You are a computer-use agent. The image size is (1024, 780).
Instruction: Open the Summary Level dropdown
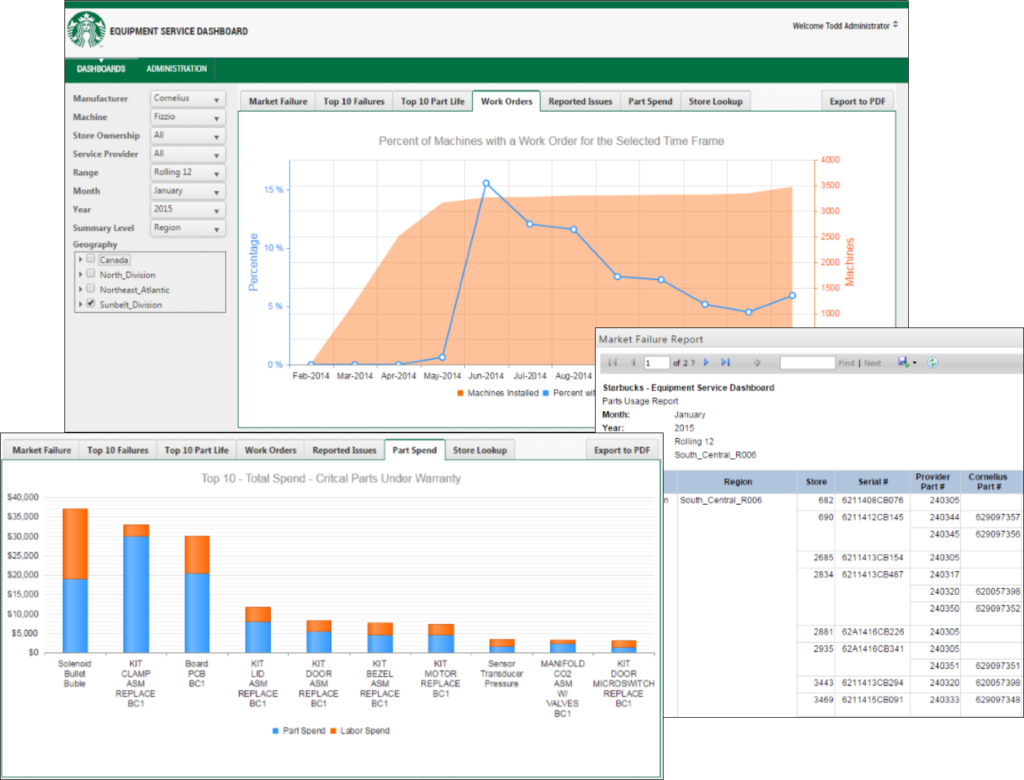(187, 228)
